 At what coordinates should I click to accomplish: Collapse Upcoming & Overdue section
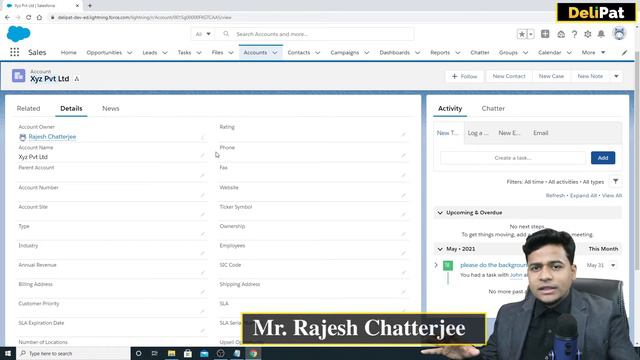440,213
